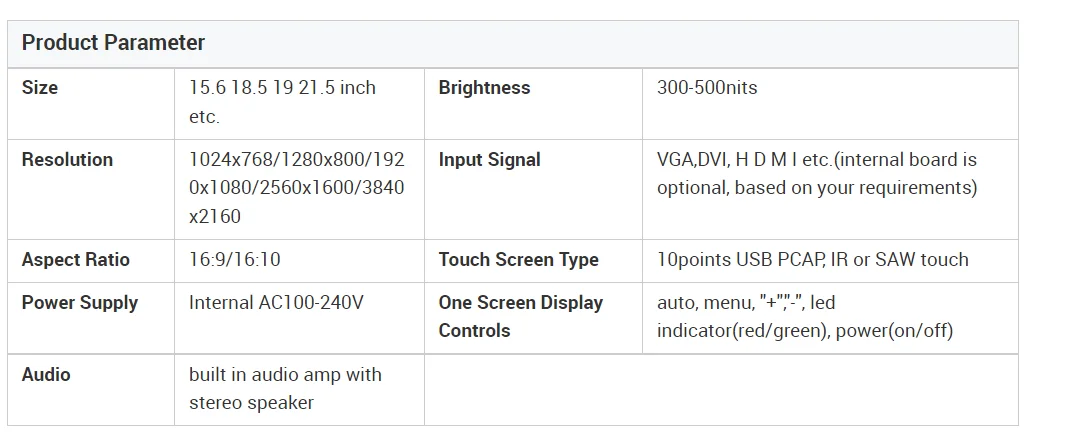Click the Size row label
The image size is (1073, 444).
click(40, 88)
